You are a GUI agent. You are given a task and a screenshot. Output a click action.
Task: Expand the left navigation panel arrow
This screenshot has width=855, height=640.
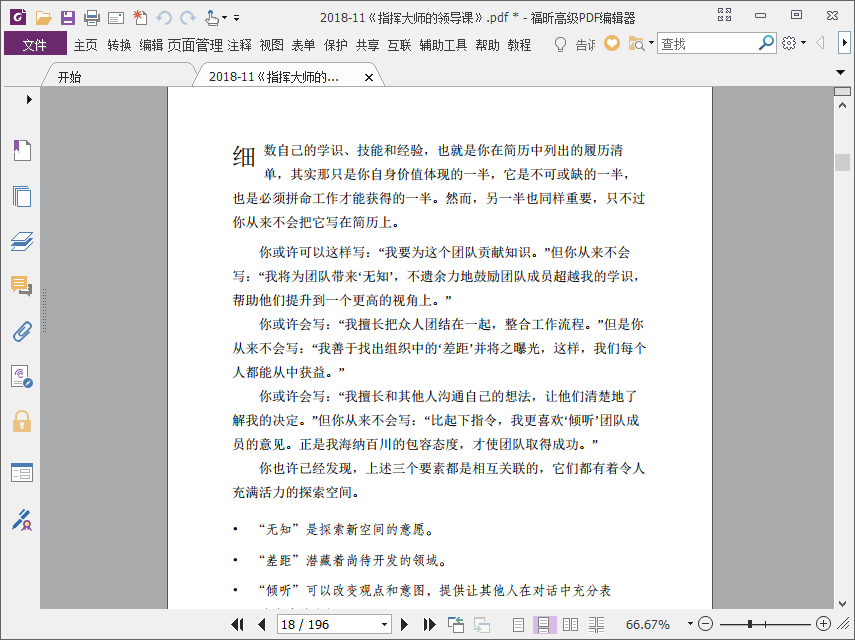[x=29, y=99]
